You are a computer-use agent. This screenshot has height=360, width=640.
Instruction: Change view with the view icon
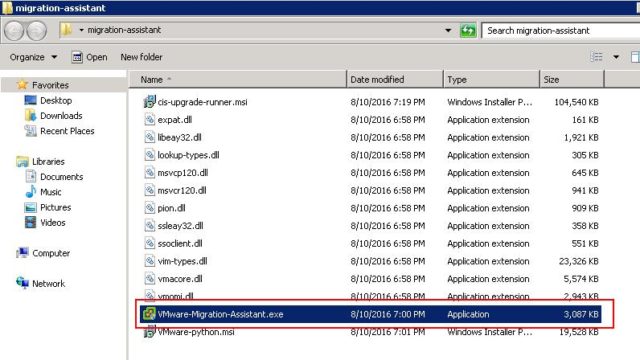tap(596, 57)
